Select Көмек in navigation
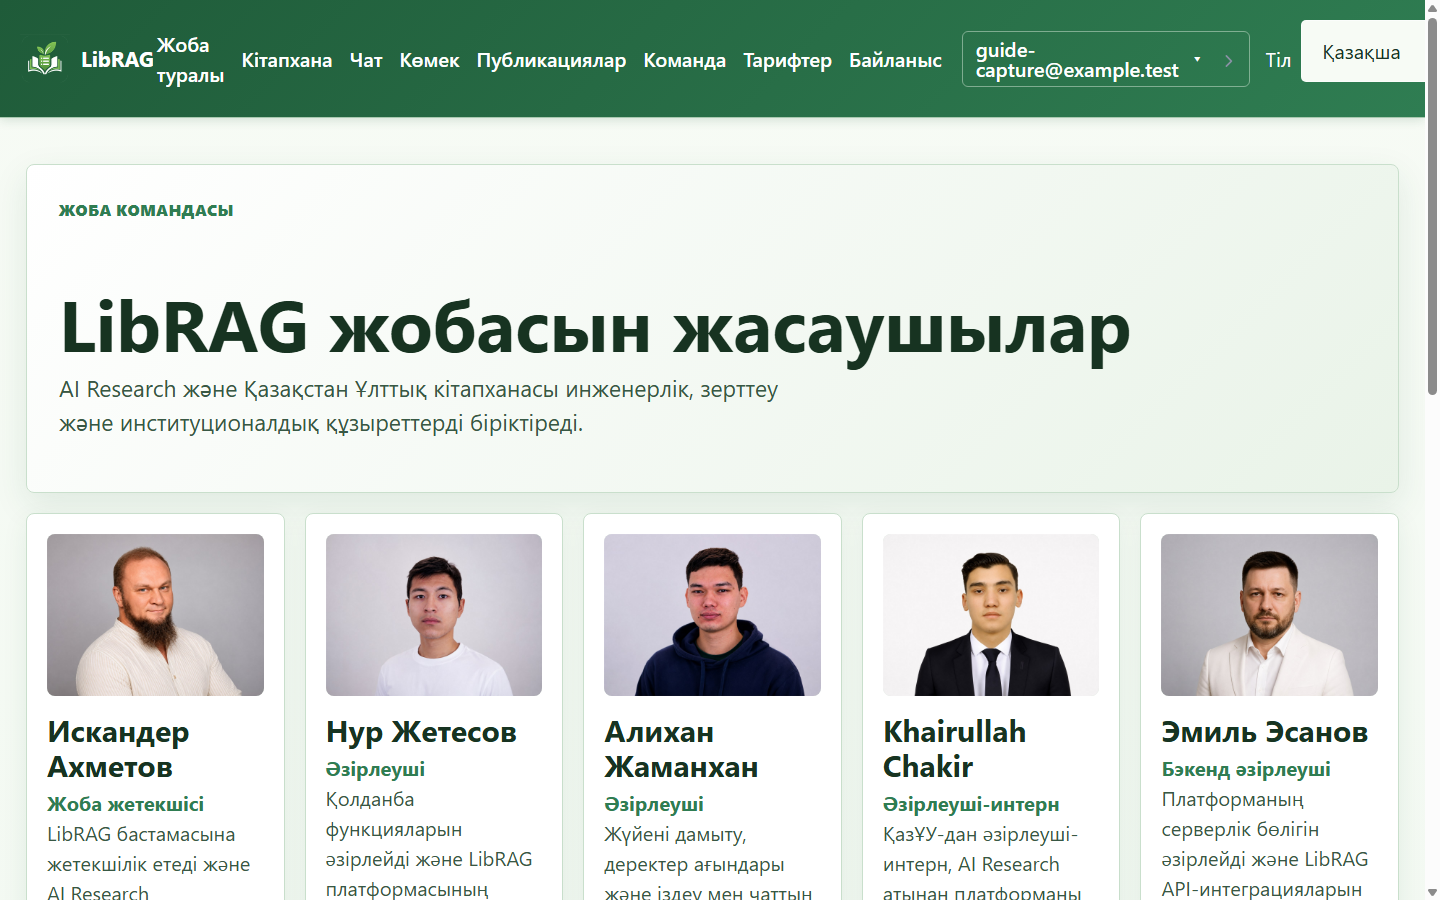The width and height of the screenshot is (1440, 900). (429, 60)
